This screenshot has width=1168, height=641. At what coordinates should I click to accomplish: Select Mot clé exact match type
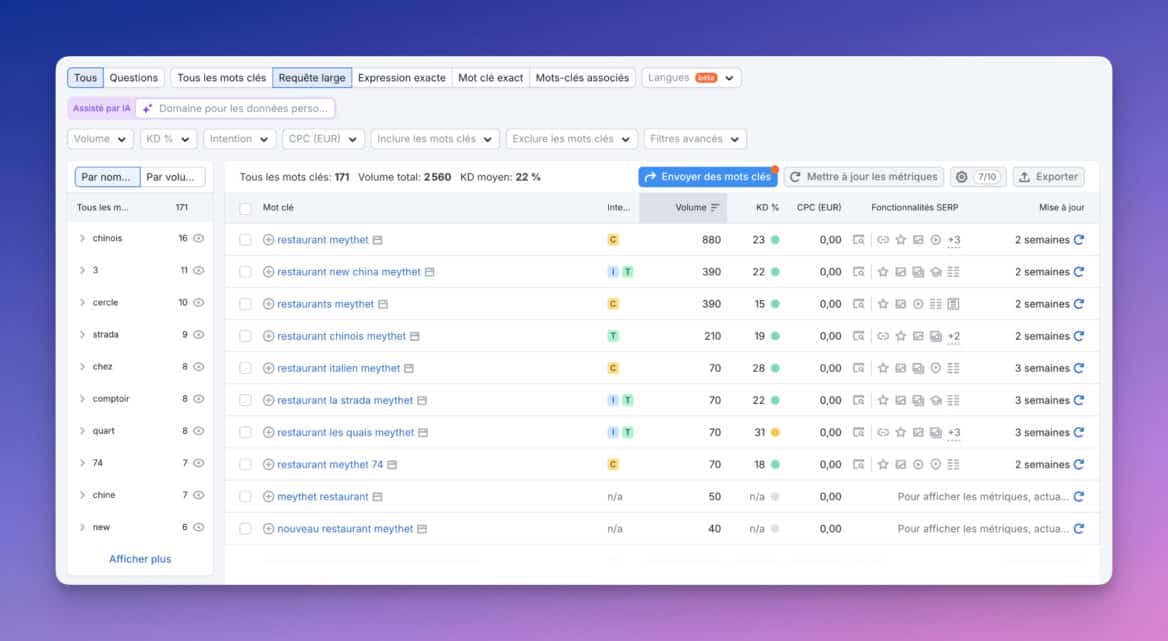pyautogui.click(x=490, y=77)
